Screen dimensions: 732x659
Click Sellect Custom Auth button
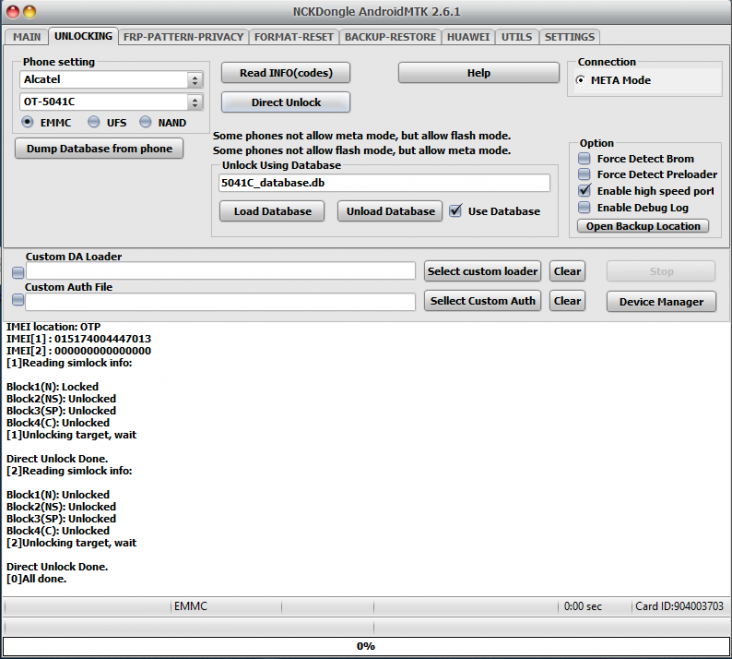(482, 301)
